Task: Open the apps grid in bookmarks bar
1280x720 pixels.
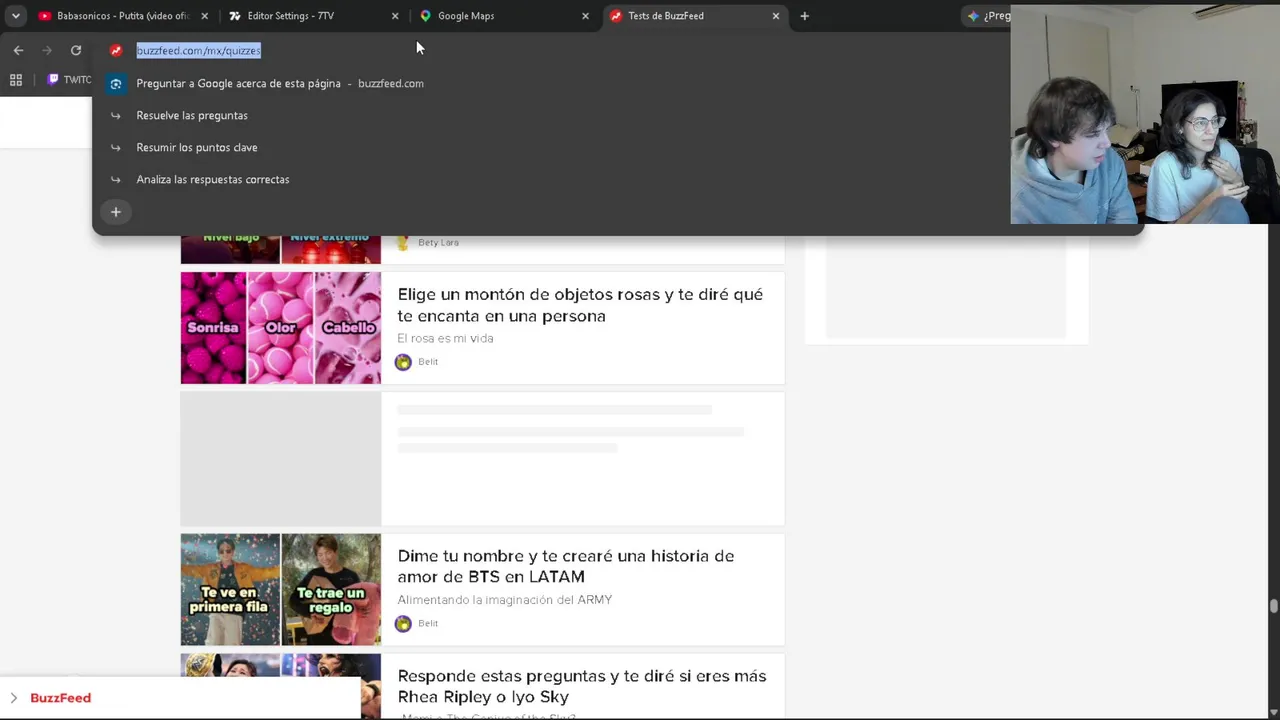Action: tap(16, 80)
